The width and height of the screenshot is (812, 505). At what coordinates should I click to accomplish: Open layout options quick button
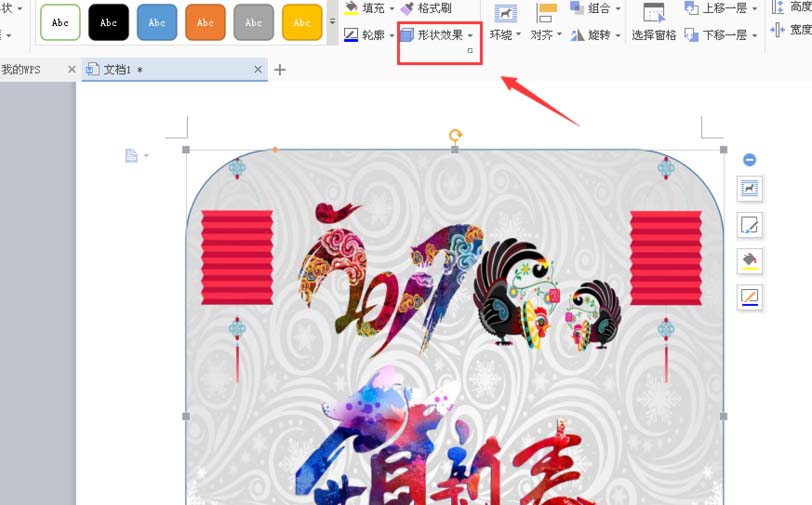(x=749, y=189)
